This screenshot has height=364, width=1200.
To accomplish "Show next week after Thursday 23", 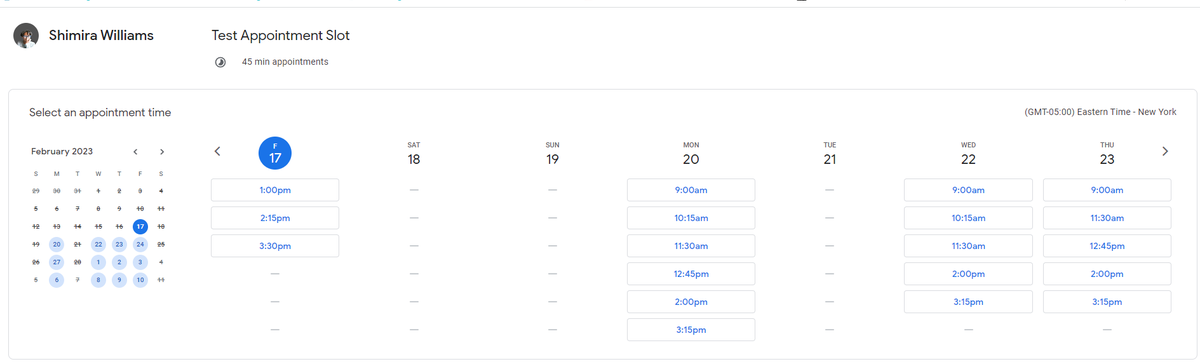I will [1164, 152].
